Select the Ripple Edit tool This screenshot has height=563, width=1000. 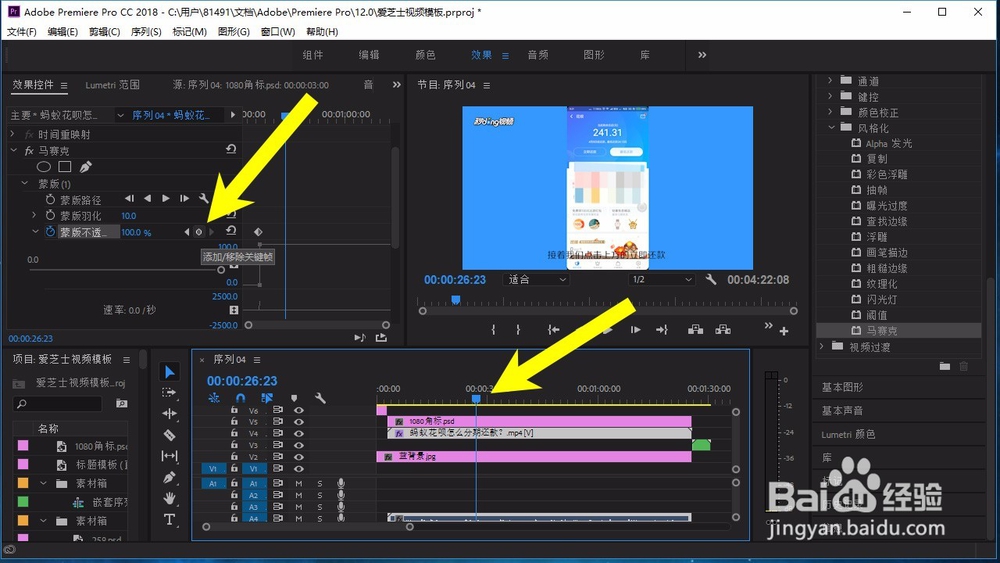(169, 414)
